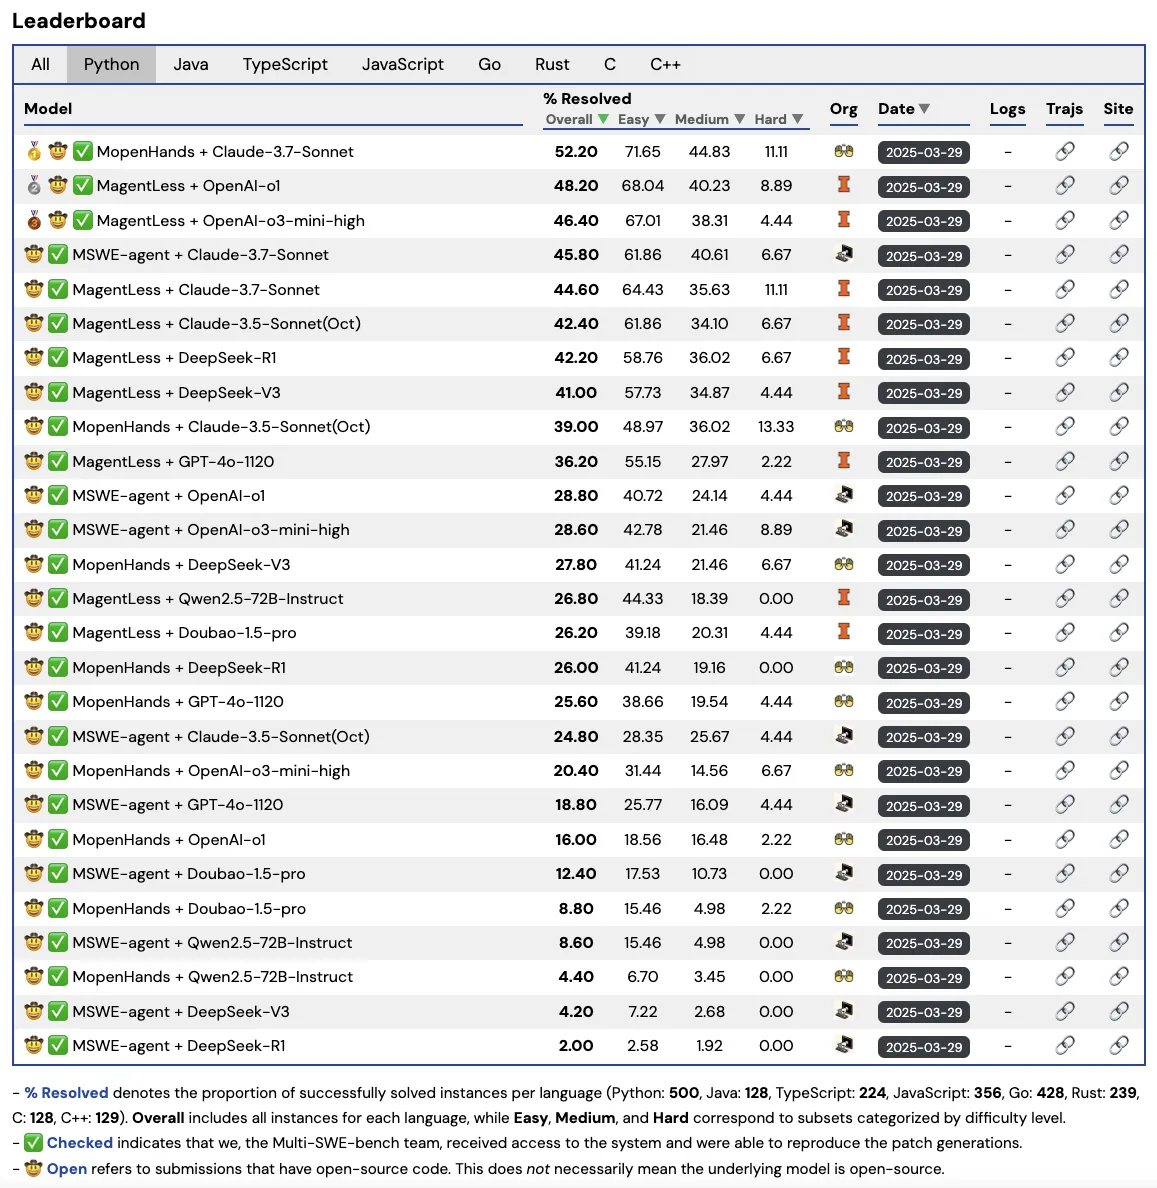The height and width of the screenshot is (1188, 1157).
Task: Open the Trajs link for MopenHands + Claude-3.7-Sonnet
Action: 1064,152
